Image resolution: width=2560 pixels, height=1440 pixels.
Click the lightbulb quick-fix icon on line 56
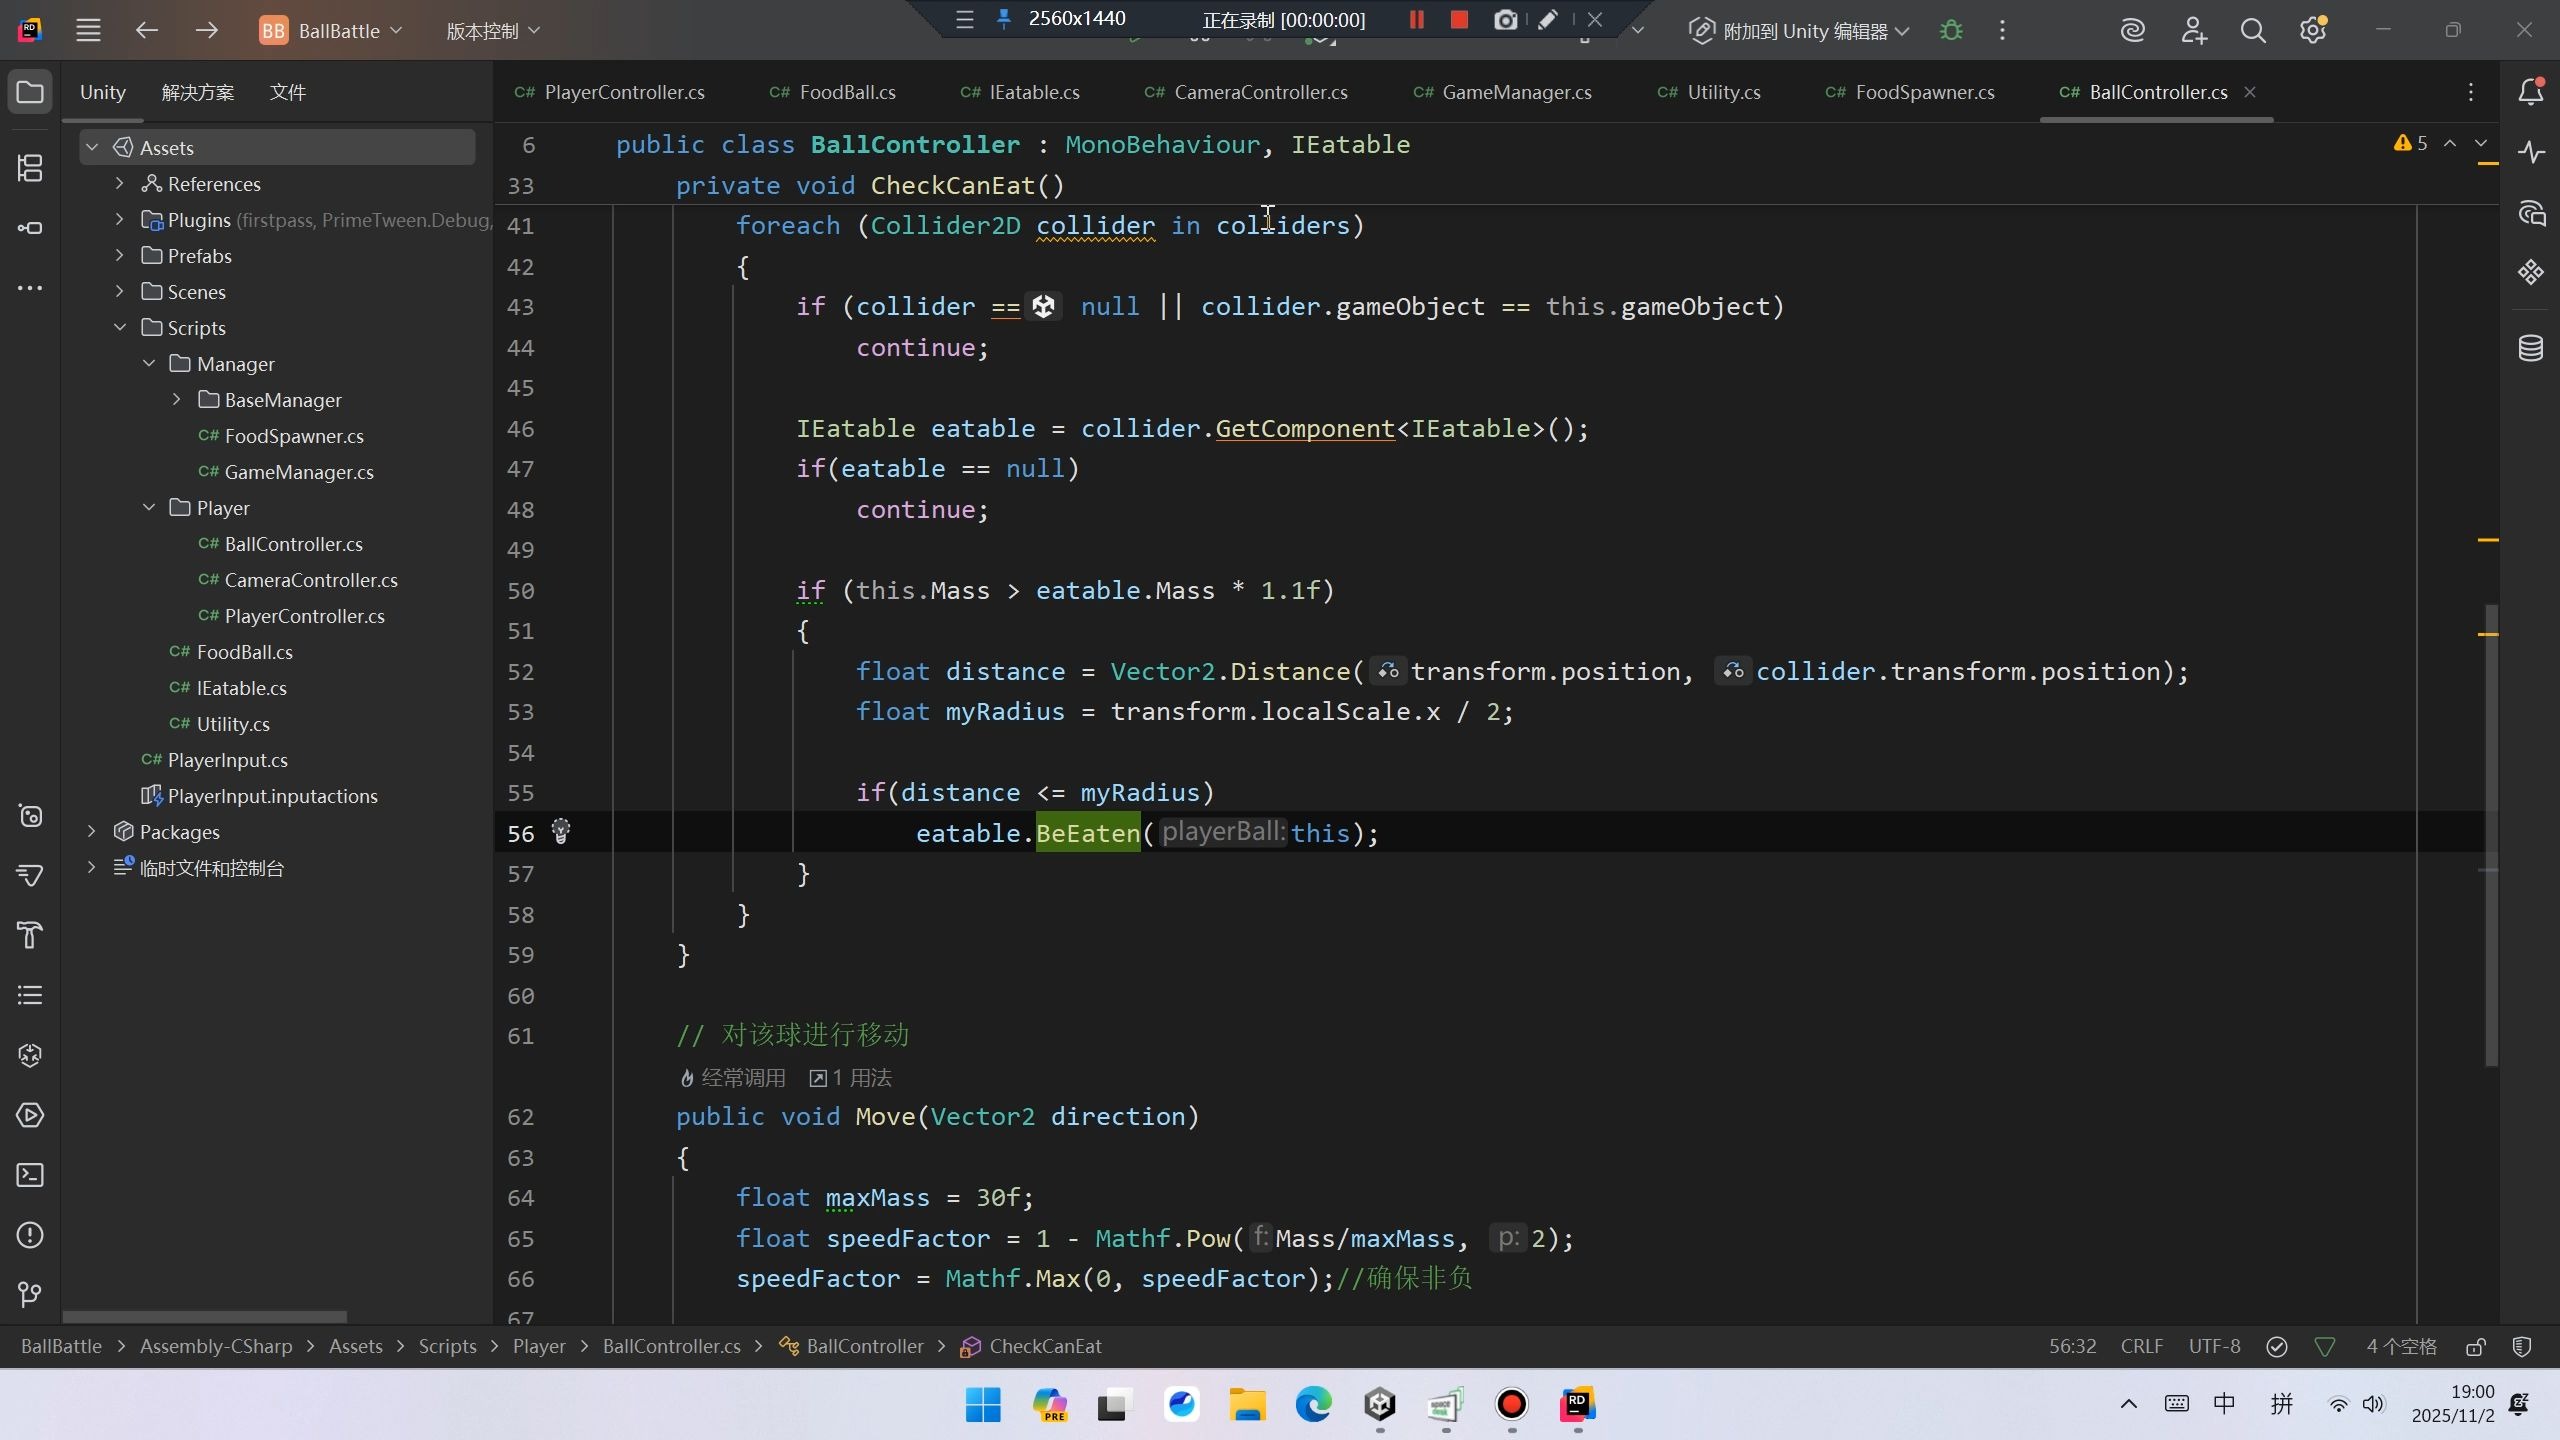click(561, 832)
